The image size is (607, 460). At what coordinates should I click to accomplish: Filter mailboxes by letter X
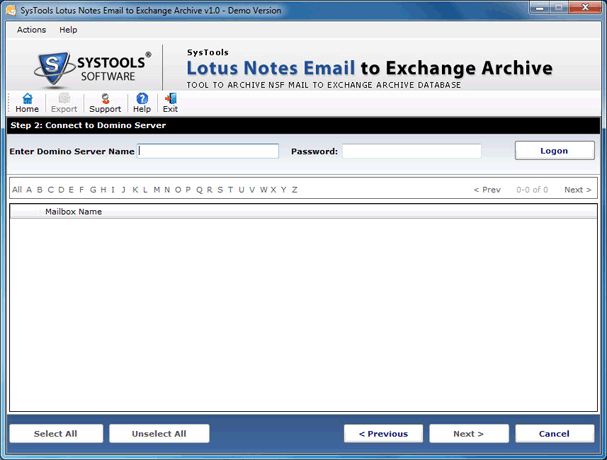coord(273,190)
